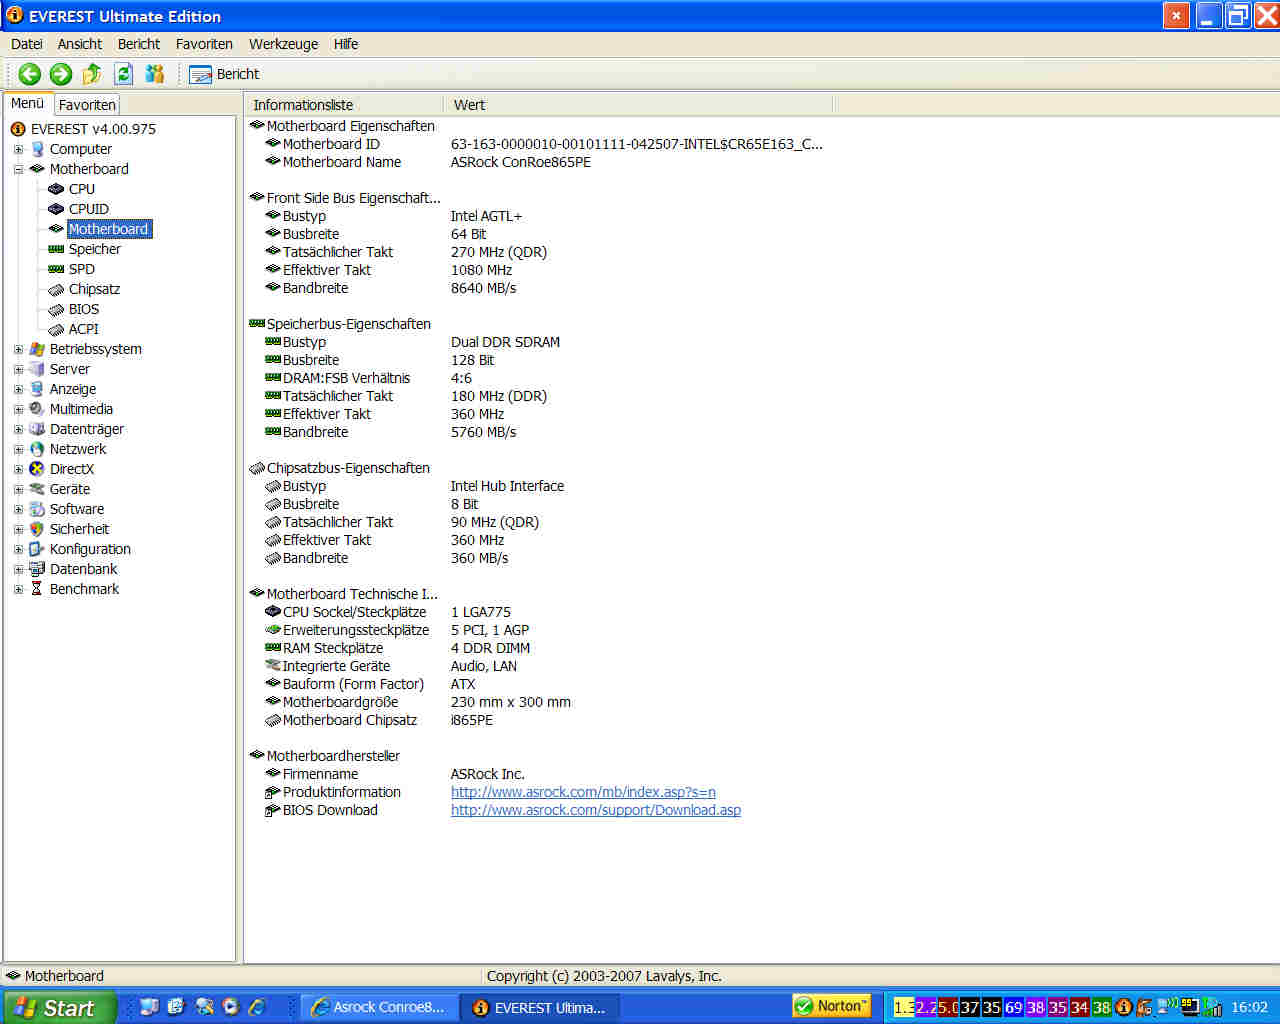Click the Windows Start button
Viewport: 1280px width, 1024px height.
click(59, 1007)
